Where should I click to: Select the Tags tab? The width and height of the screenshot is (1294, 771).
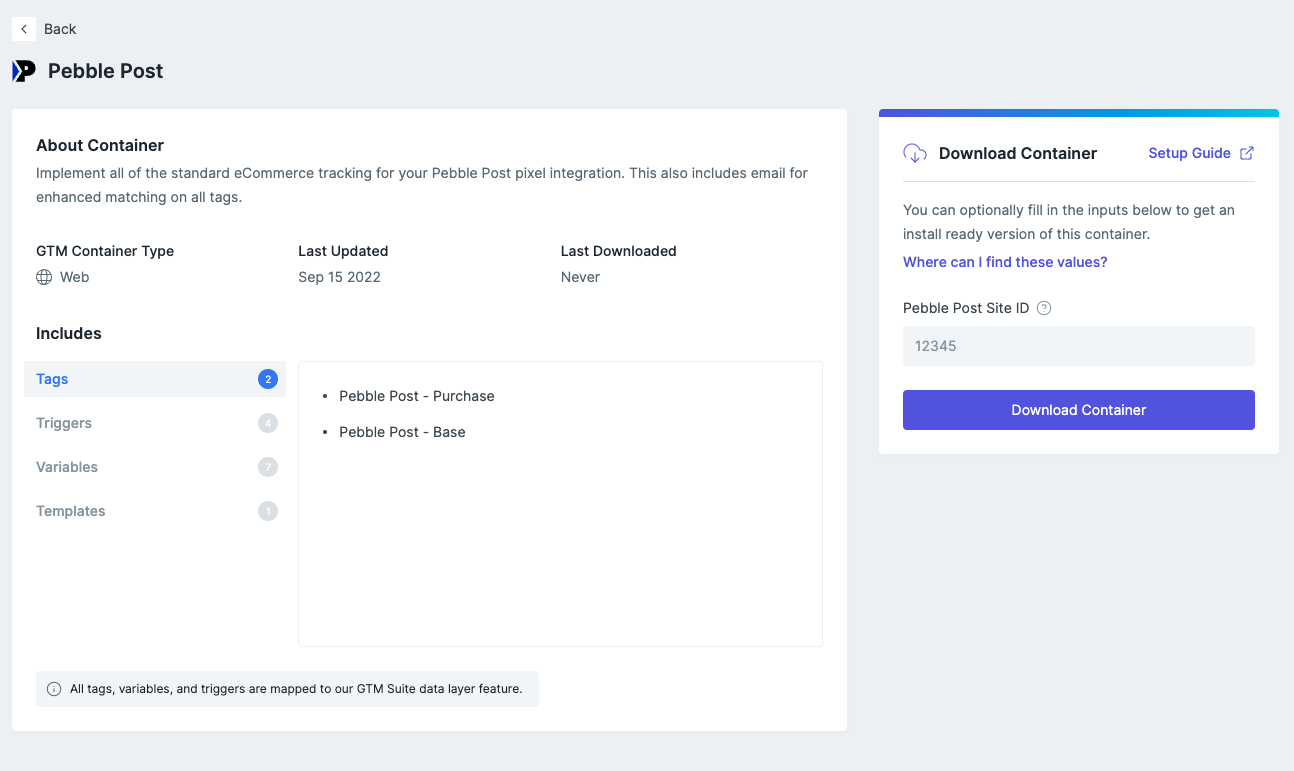155,379
